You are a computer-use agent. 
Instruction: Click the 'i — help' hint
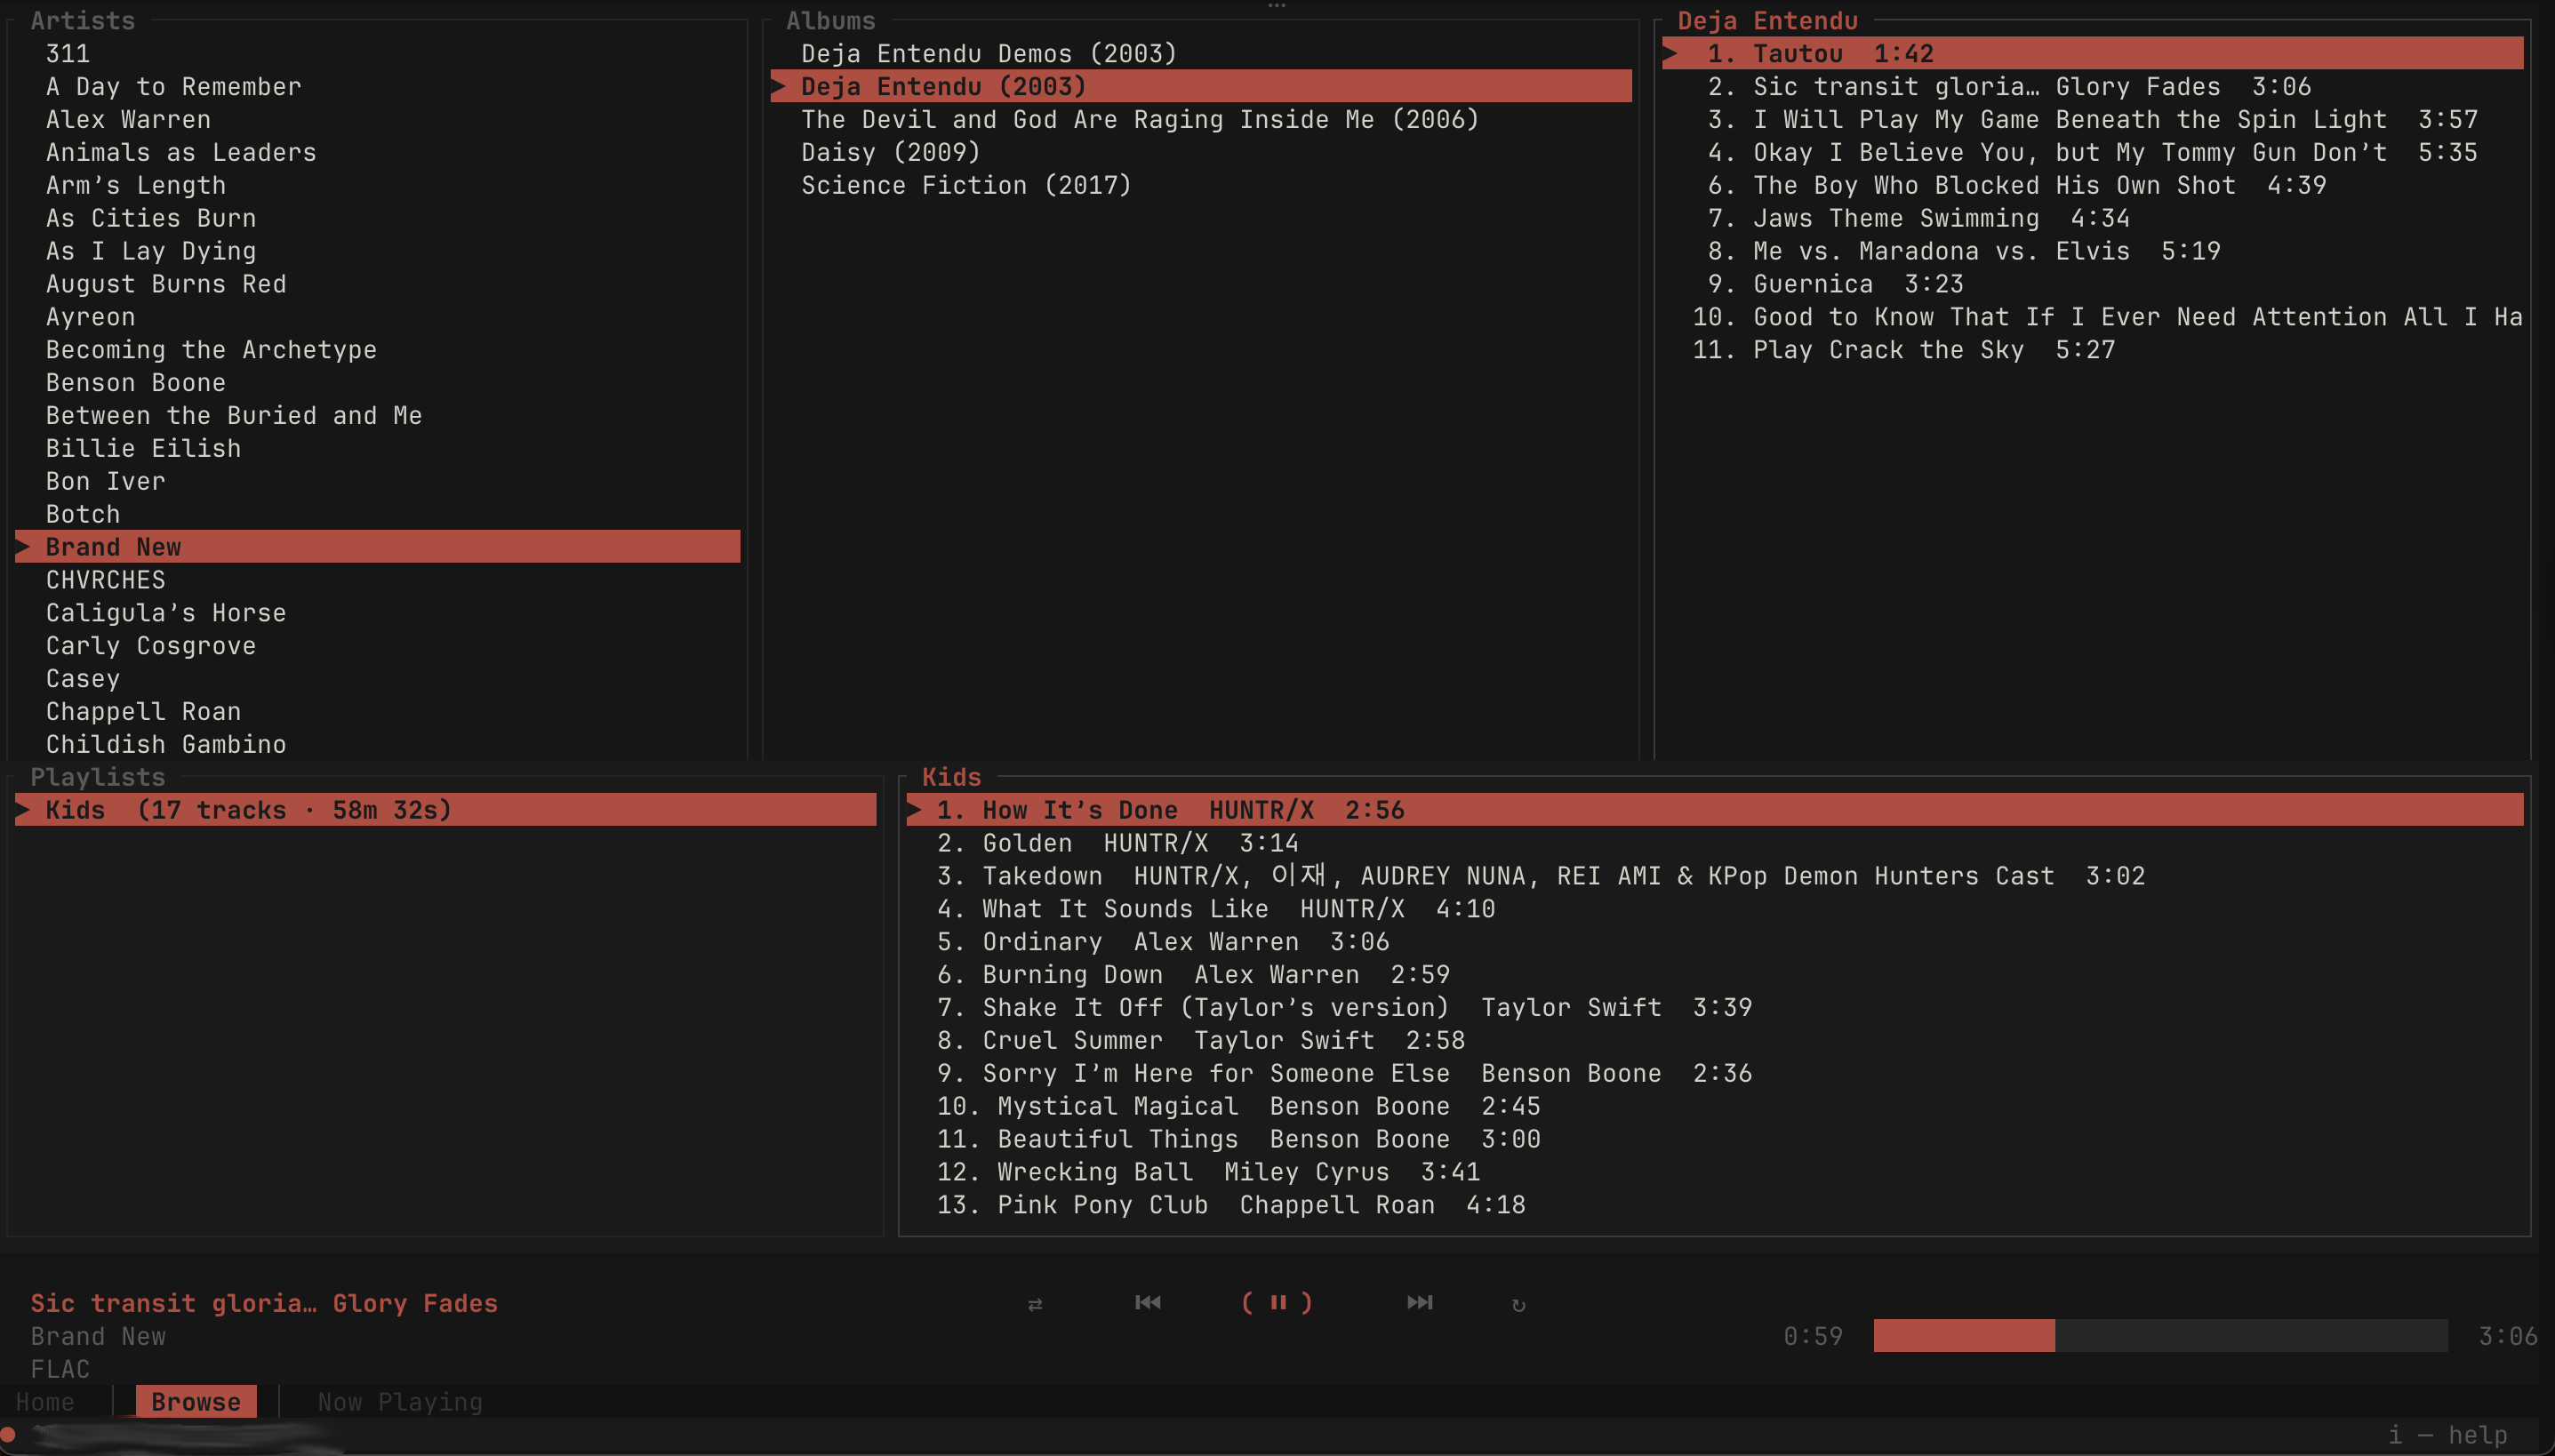click(2448, 1436)
